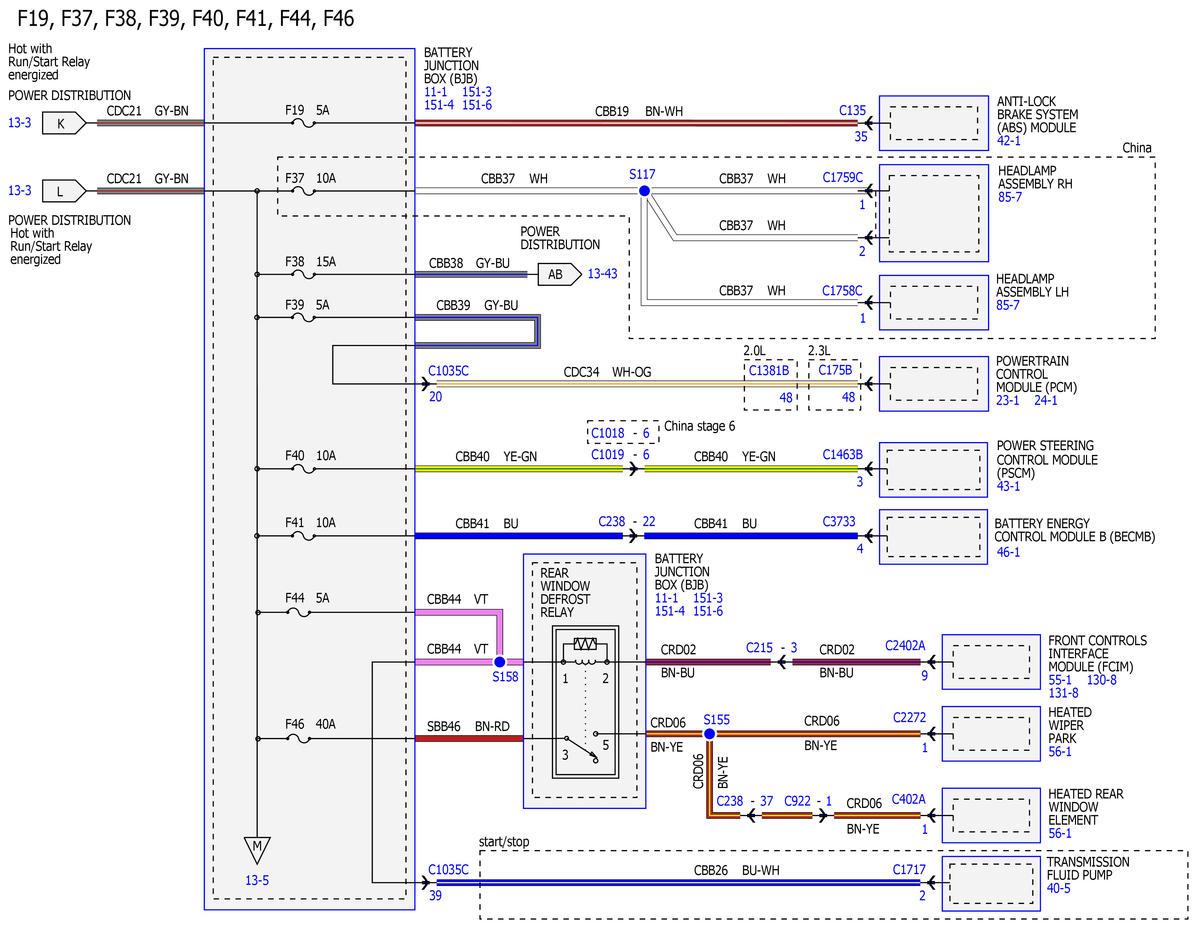Click the M ground triangle symbol
This screenshot has height=927, width=1199.
tap(257, 849)
